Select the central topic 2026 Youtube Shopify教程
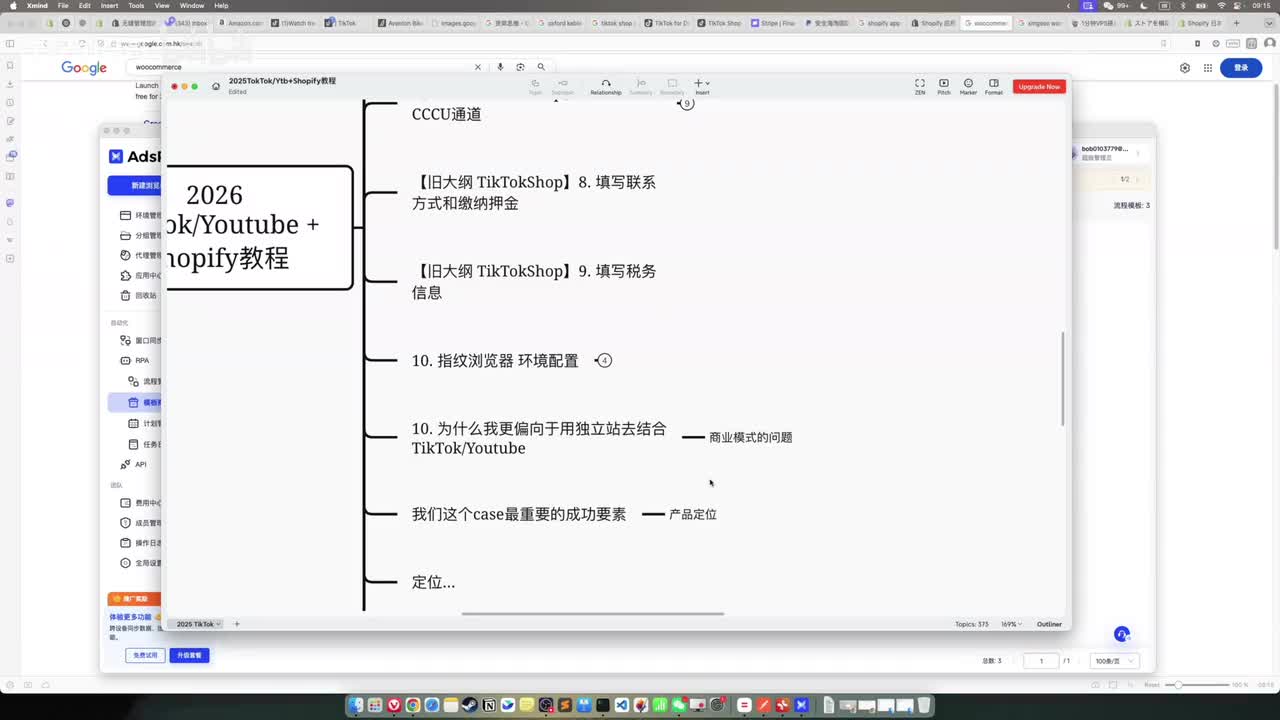This screenshot has width=1280, height=720. pyautogui.click(x=258, y=227)
